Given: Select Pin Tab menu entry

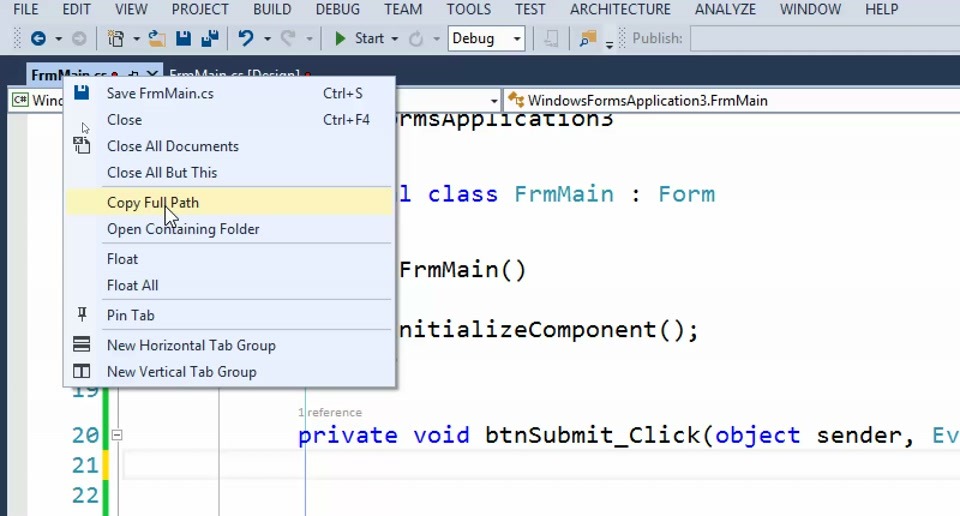Looking at the screenshot, I should (230, 315).
